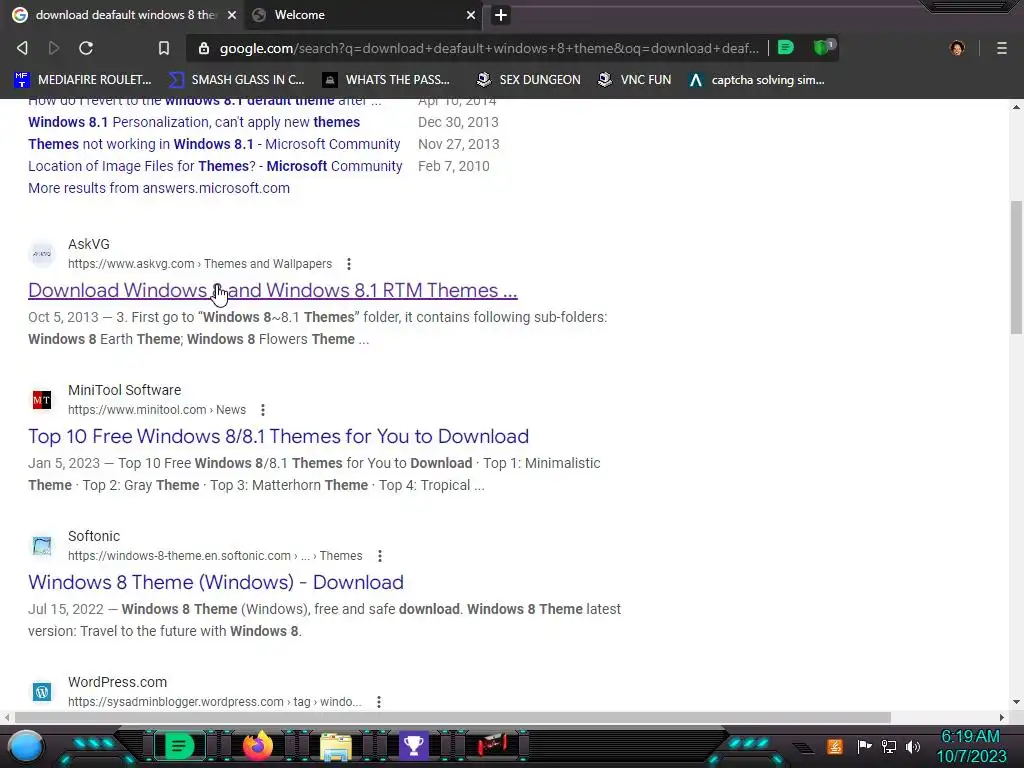Open the user profile avatar
1024x768 pixels.
pyautogui.click(x=957, y=48)
